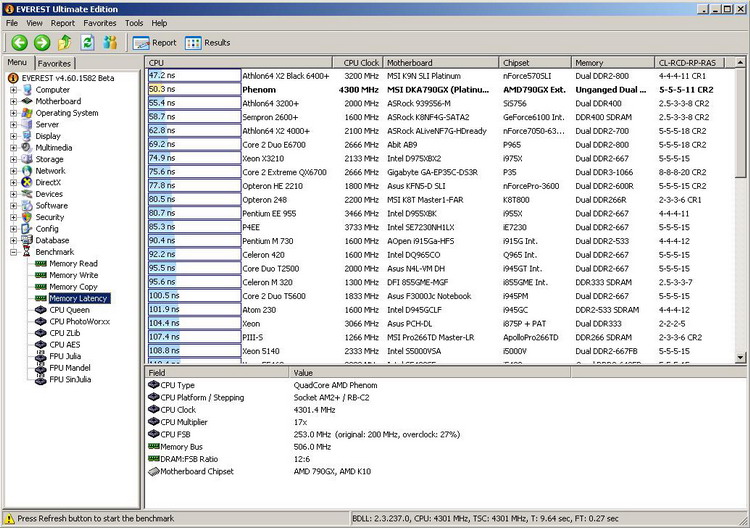This screenshot has width=750, height=528.
Task: Open the CPU ZLib benchmark
Action: tap(65, 333)
